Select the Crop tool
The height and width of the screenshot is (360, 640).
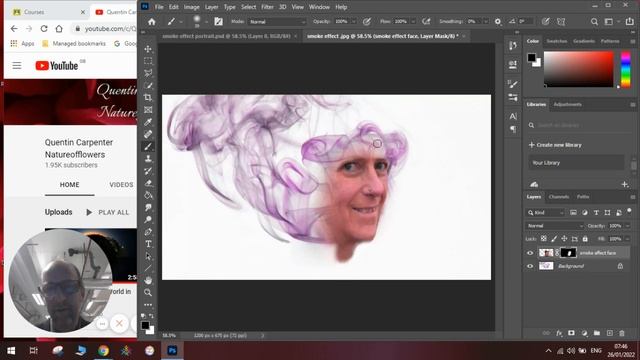[x=148, y=98]
